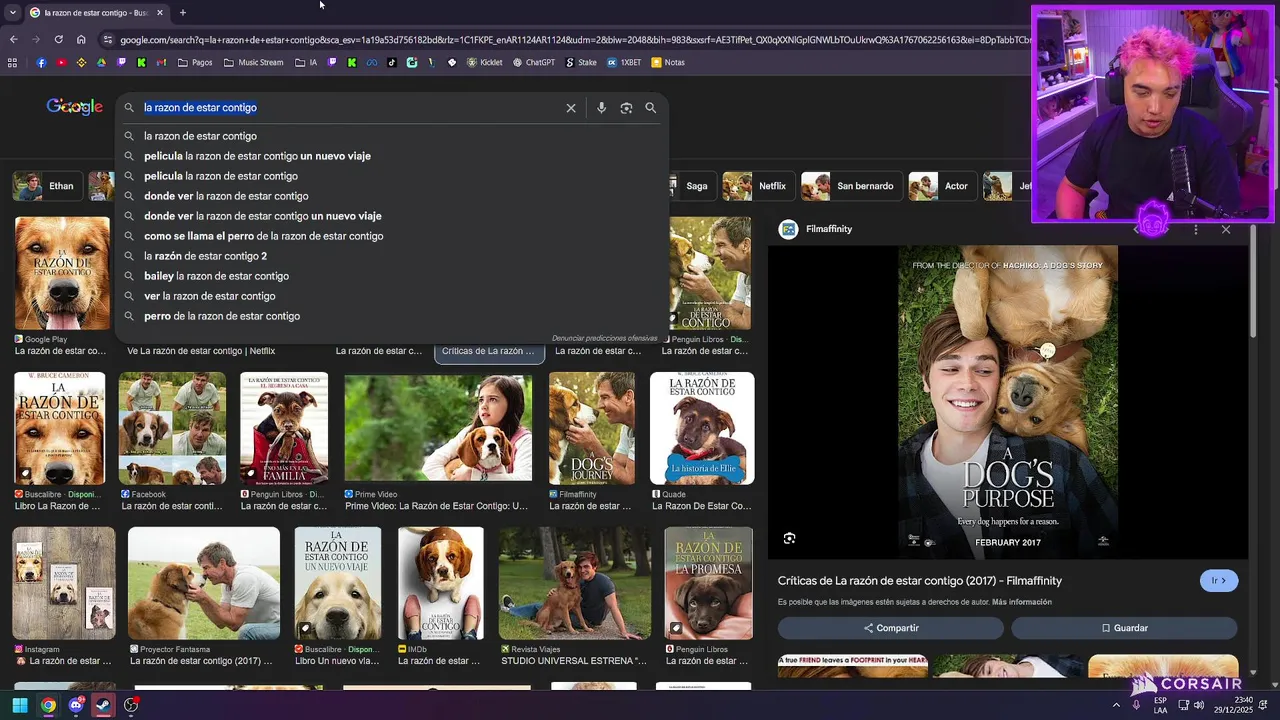1280x720 pixels.
Task: Select suggestion 'perro de la razon de estar contigo'
Action: coord(222,316)
